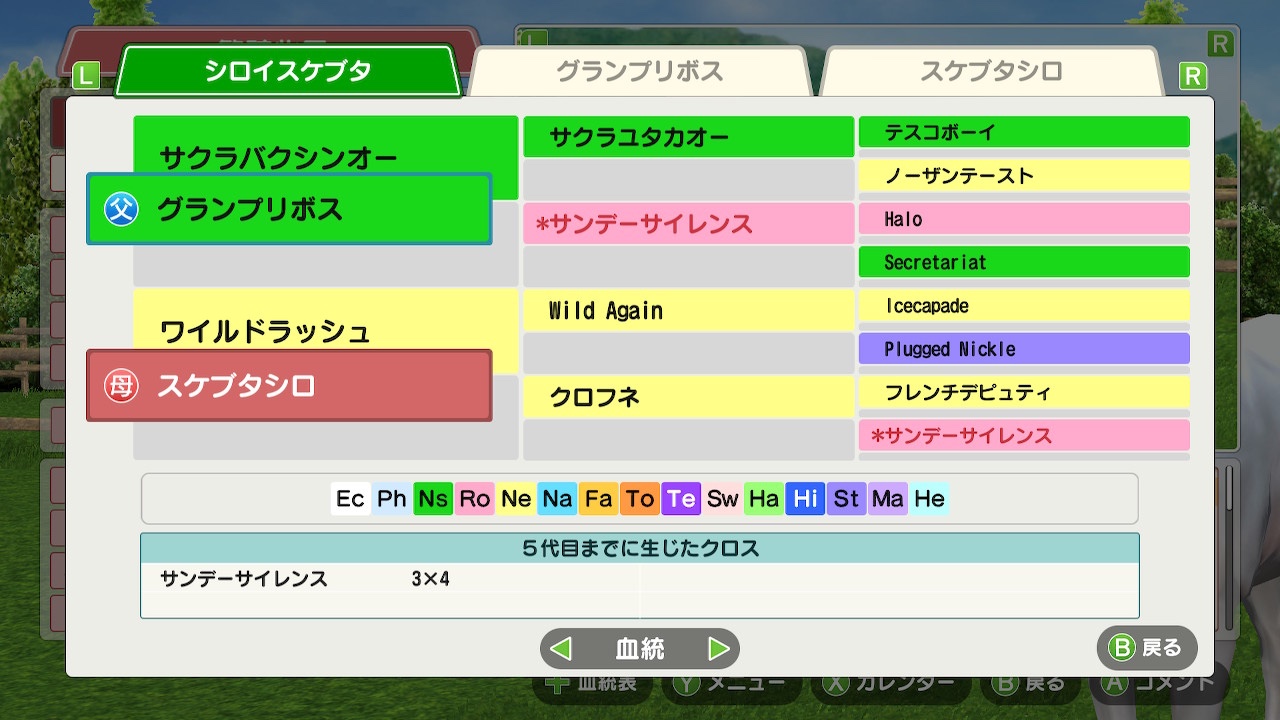Select the purple Te bloodline chip
Screen dimensions: 1280x720
(x=681, y=499)
